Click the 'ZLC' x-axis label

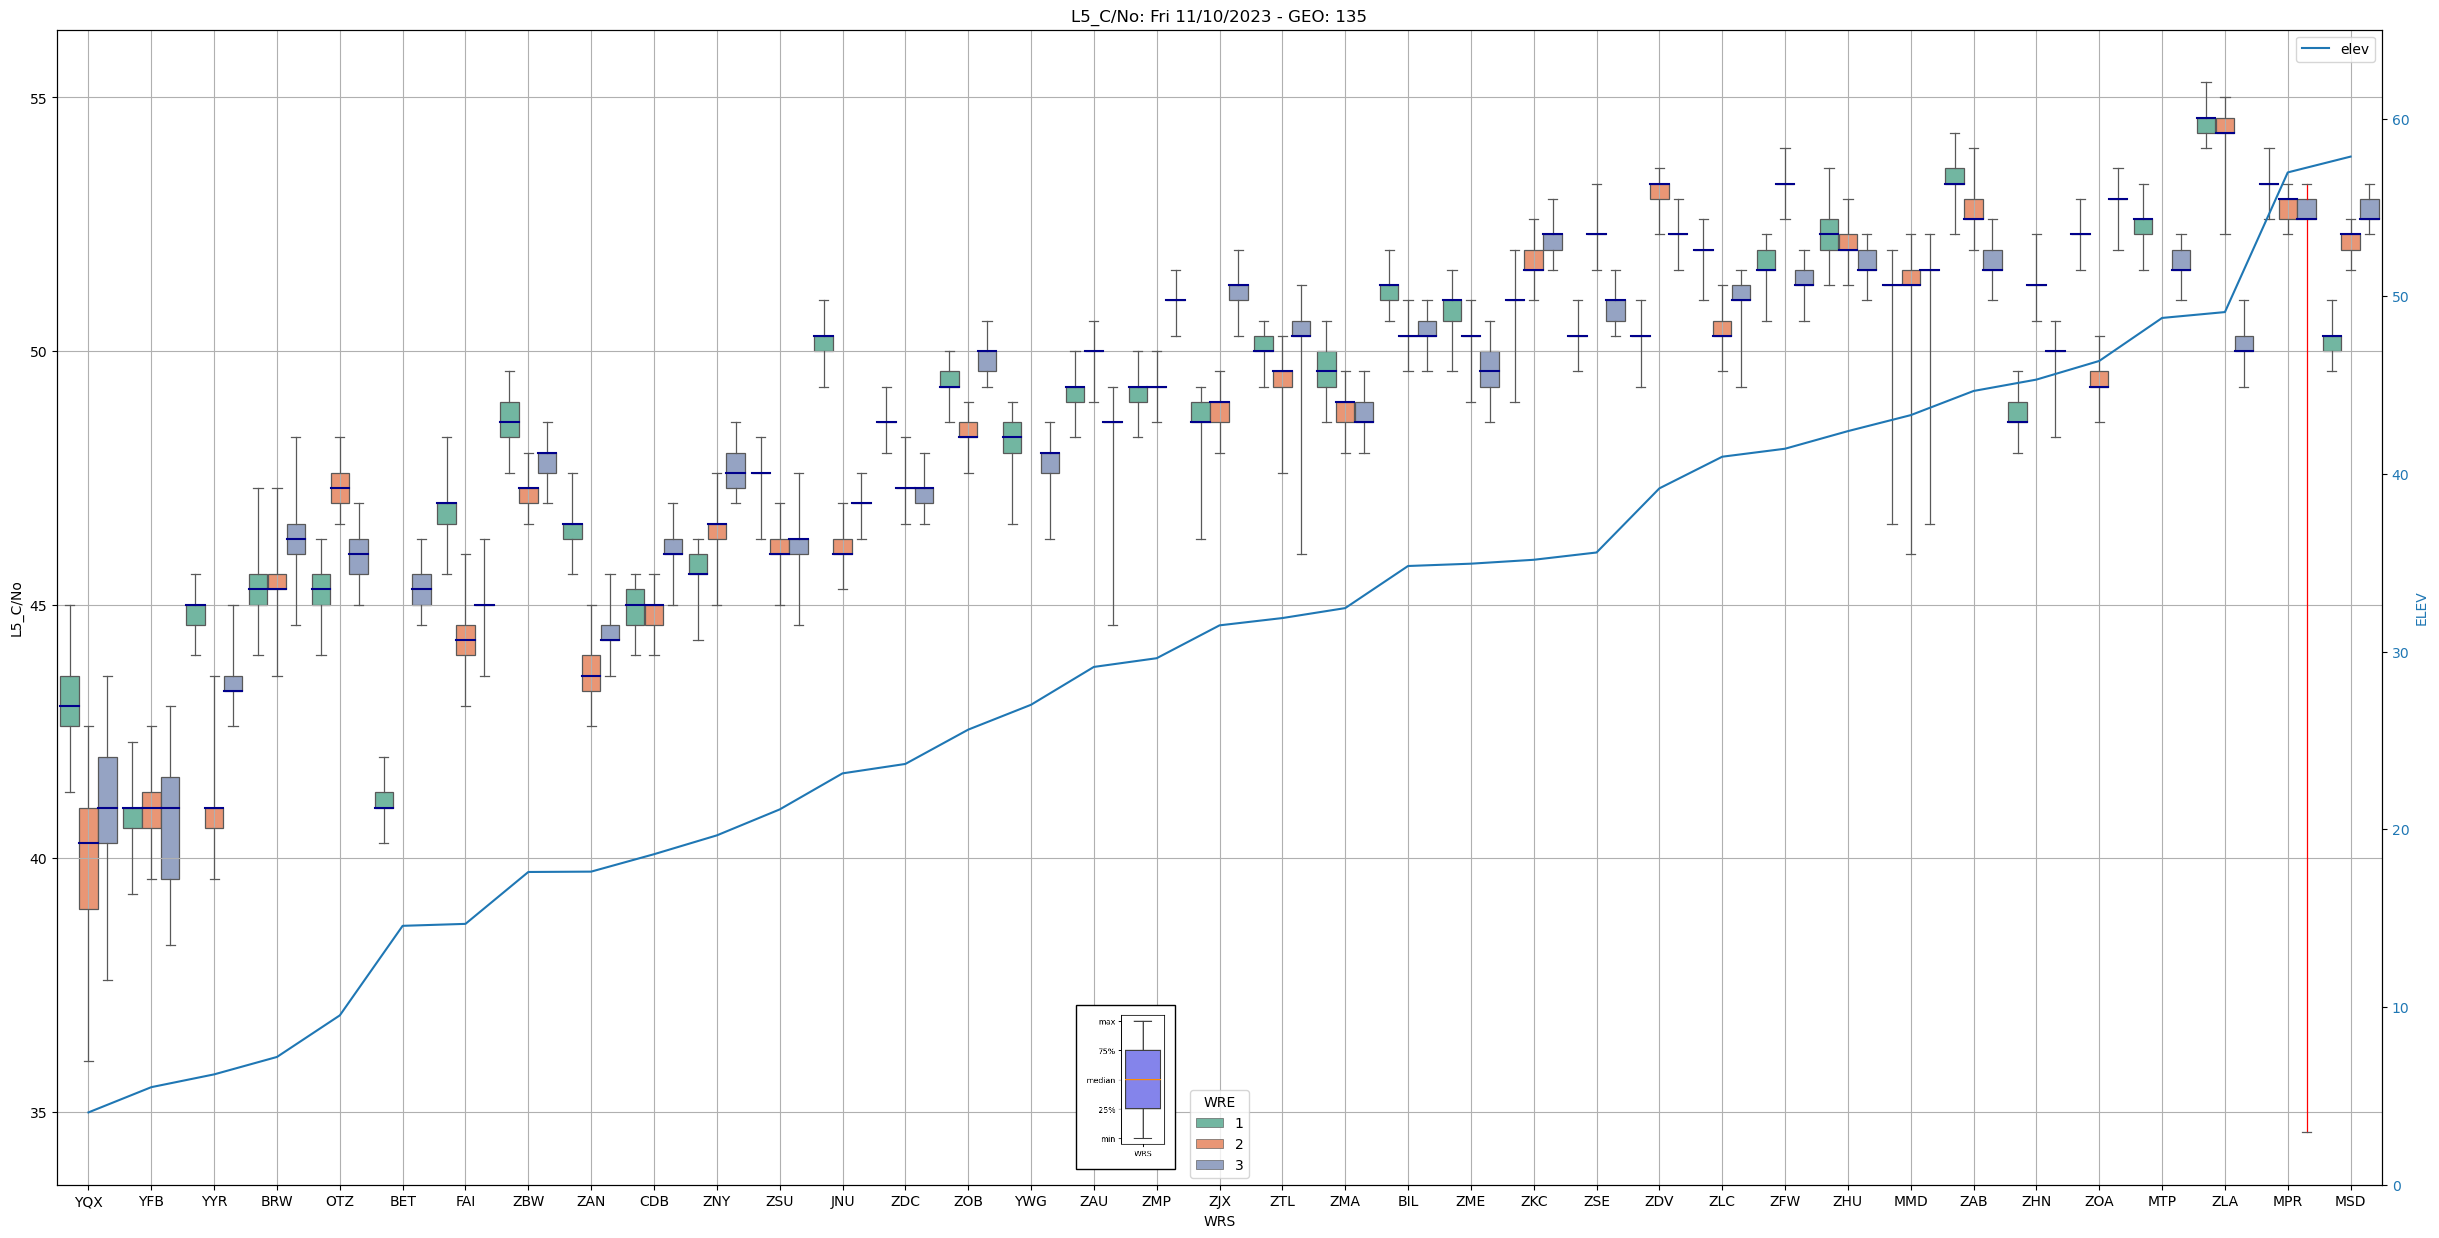click(1722, 1201)
